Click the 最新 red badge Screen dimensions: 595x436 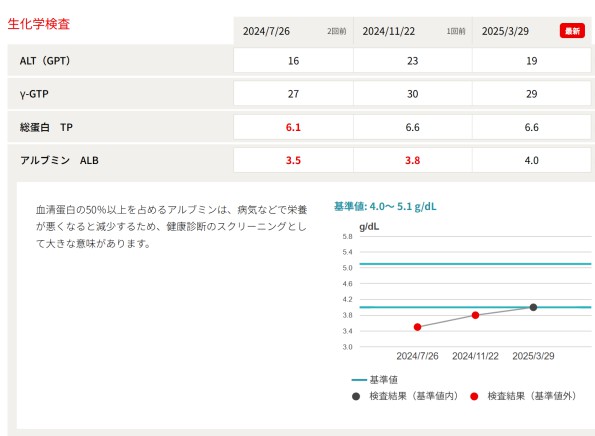(572, 31)
